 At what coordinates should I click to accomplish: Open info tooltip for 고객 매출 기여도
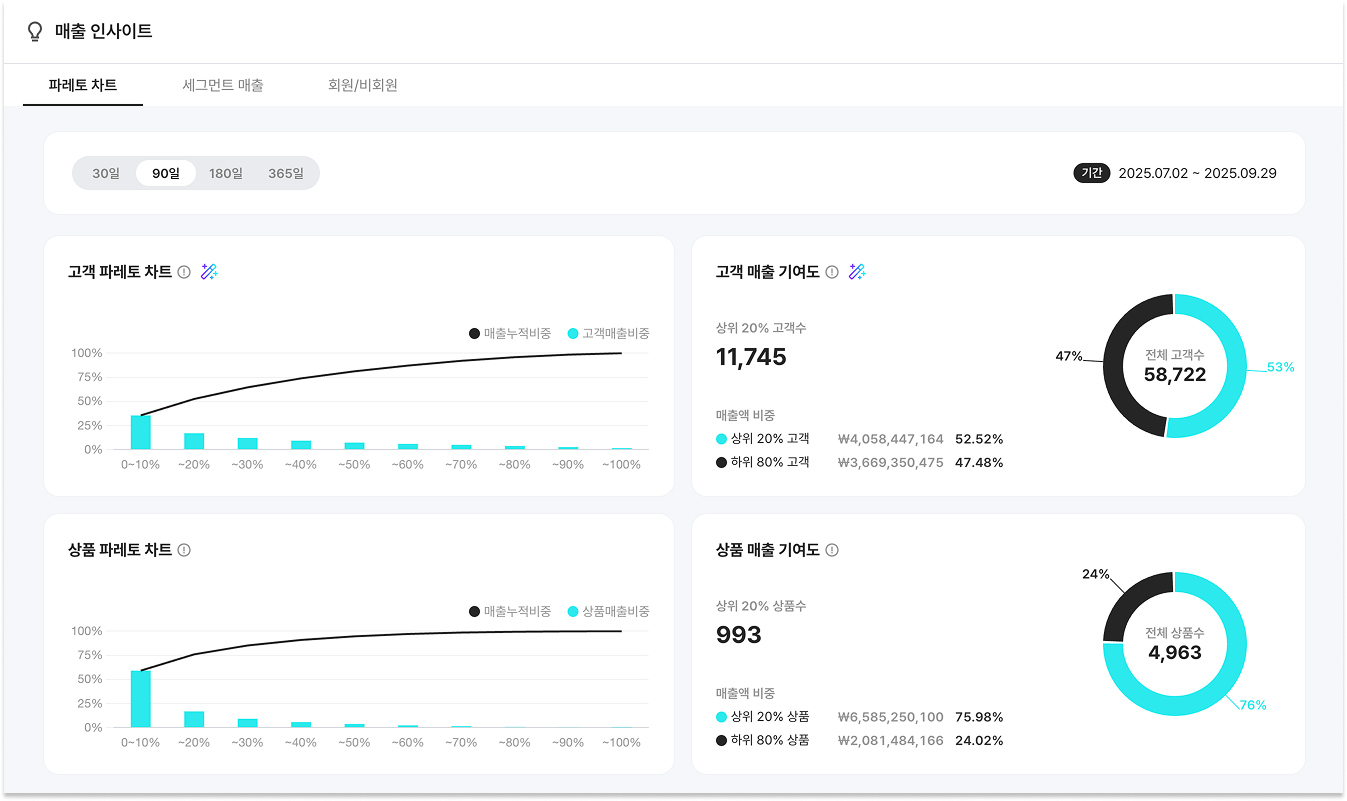832,272
